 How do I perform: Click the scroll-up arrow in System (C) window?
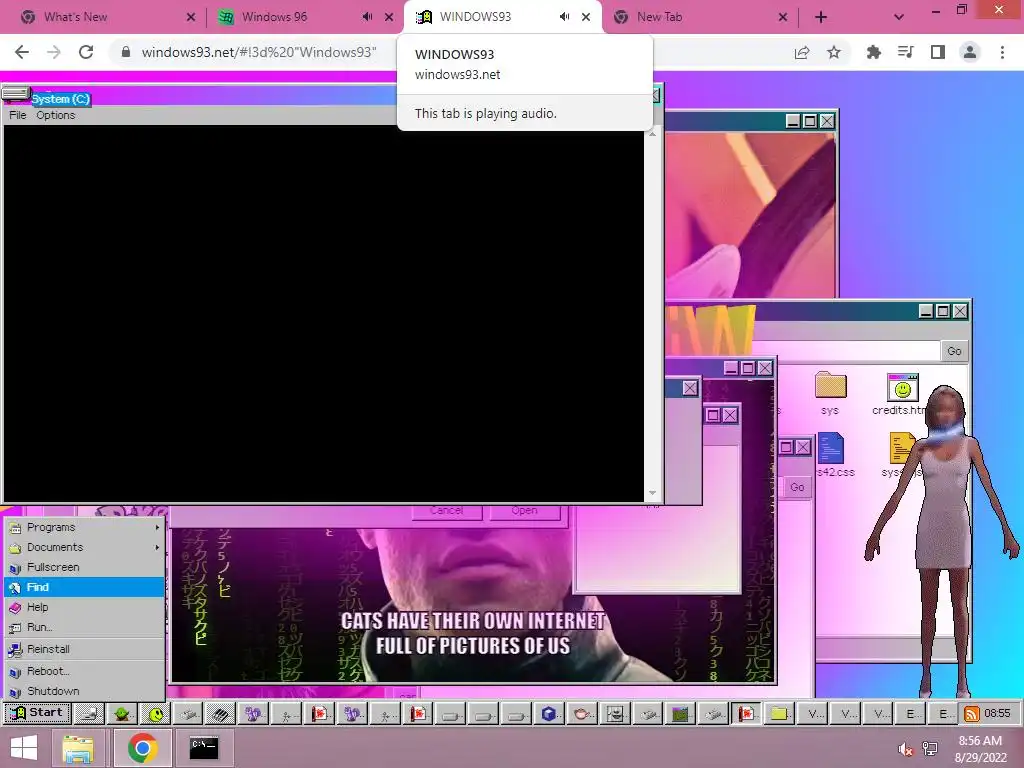(x=652, y=133)
